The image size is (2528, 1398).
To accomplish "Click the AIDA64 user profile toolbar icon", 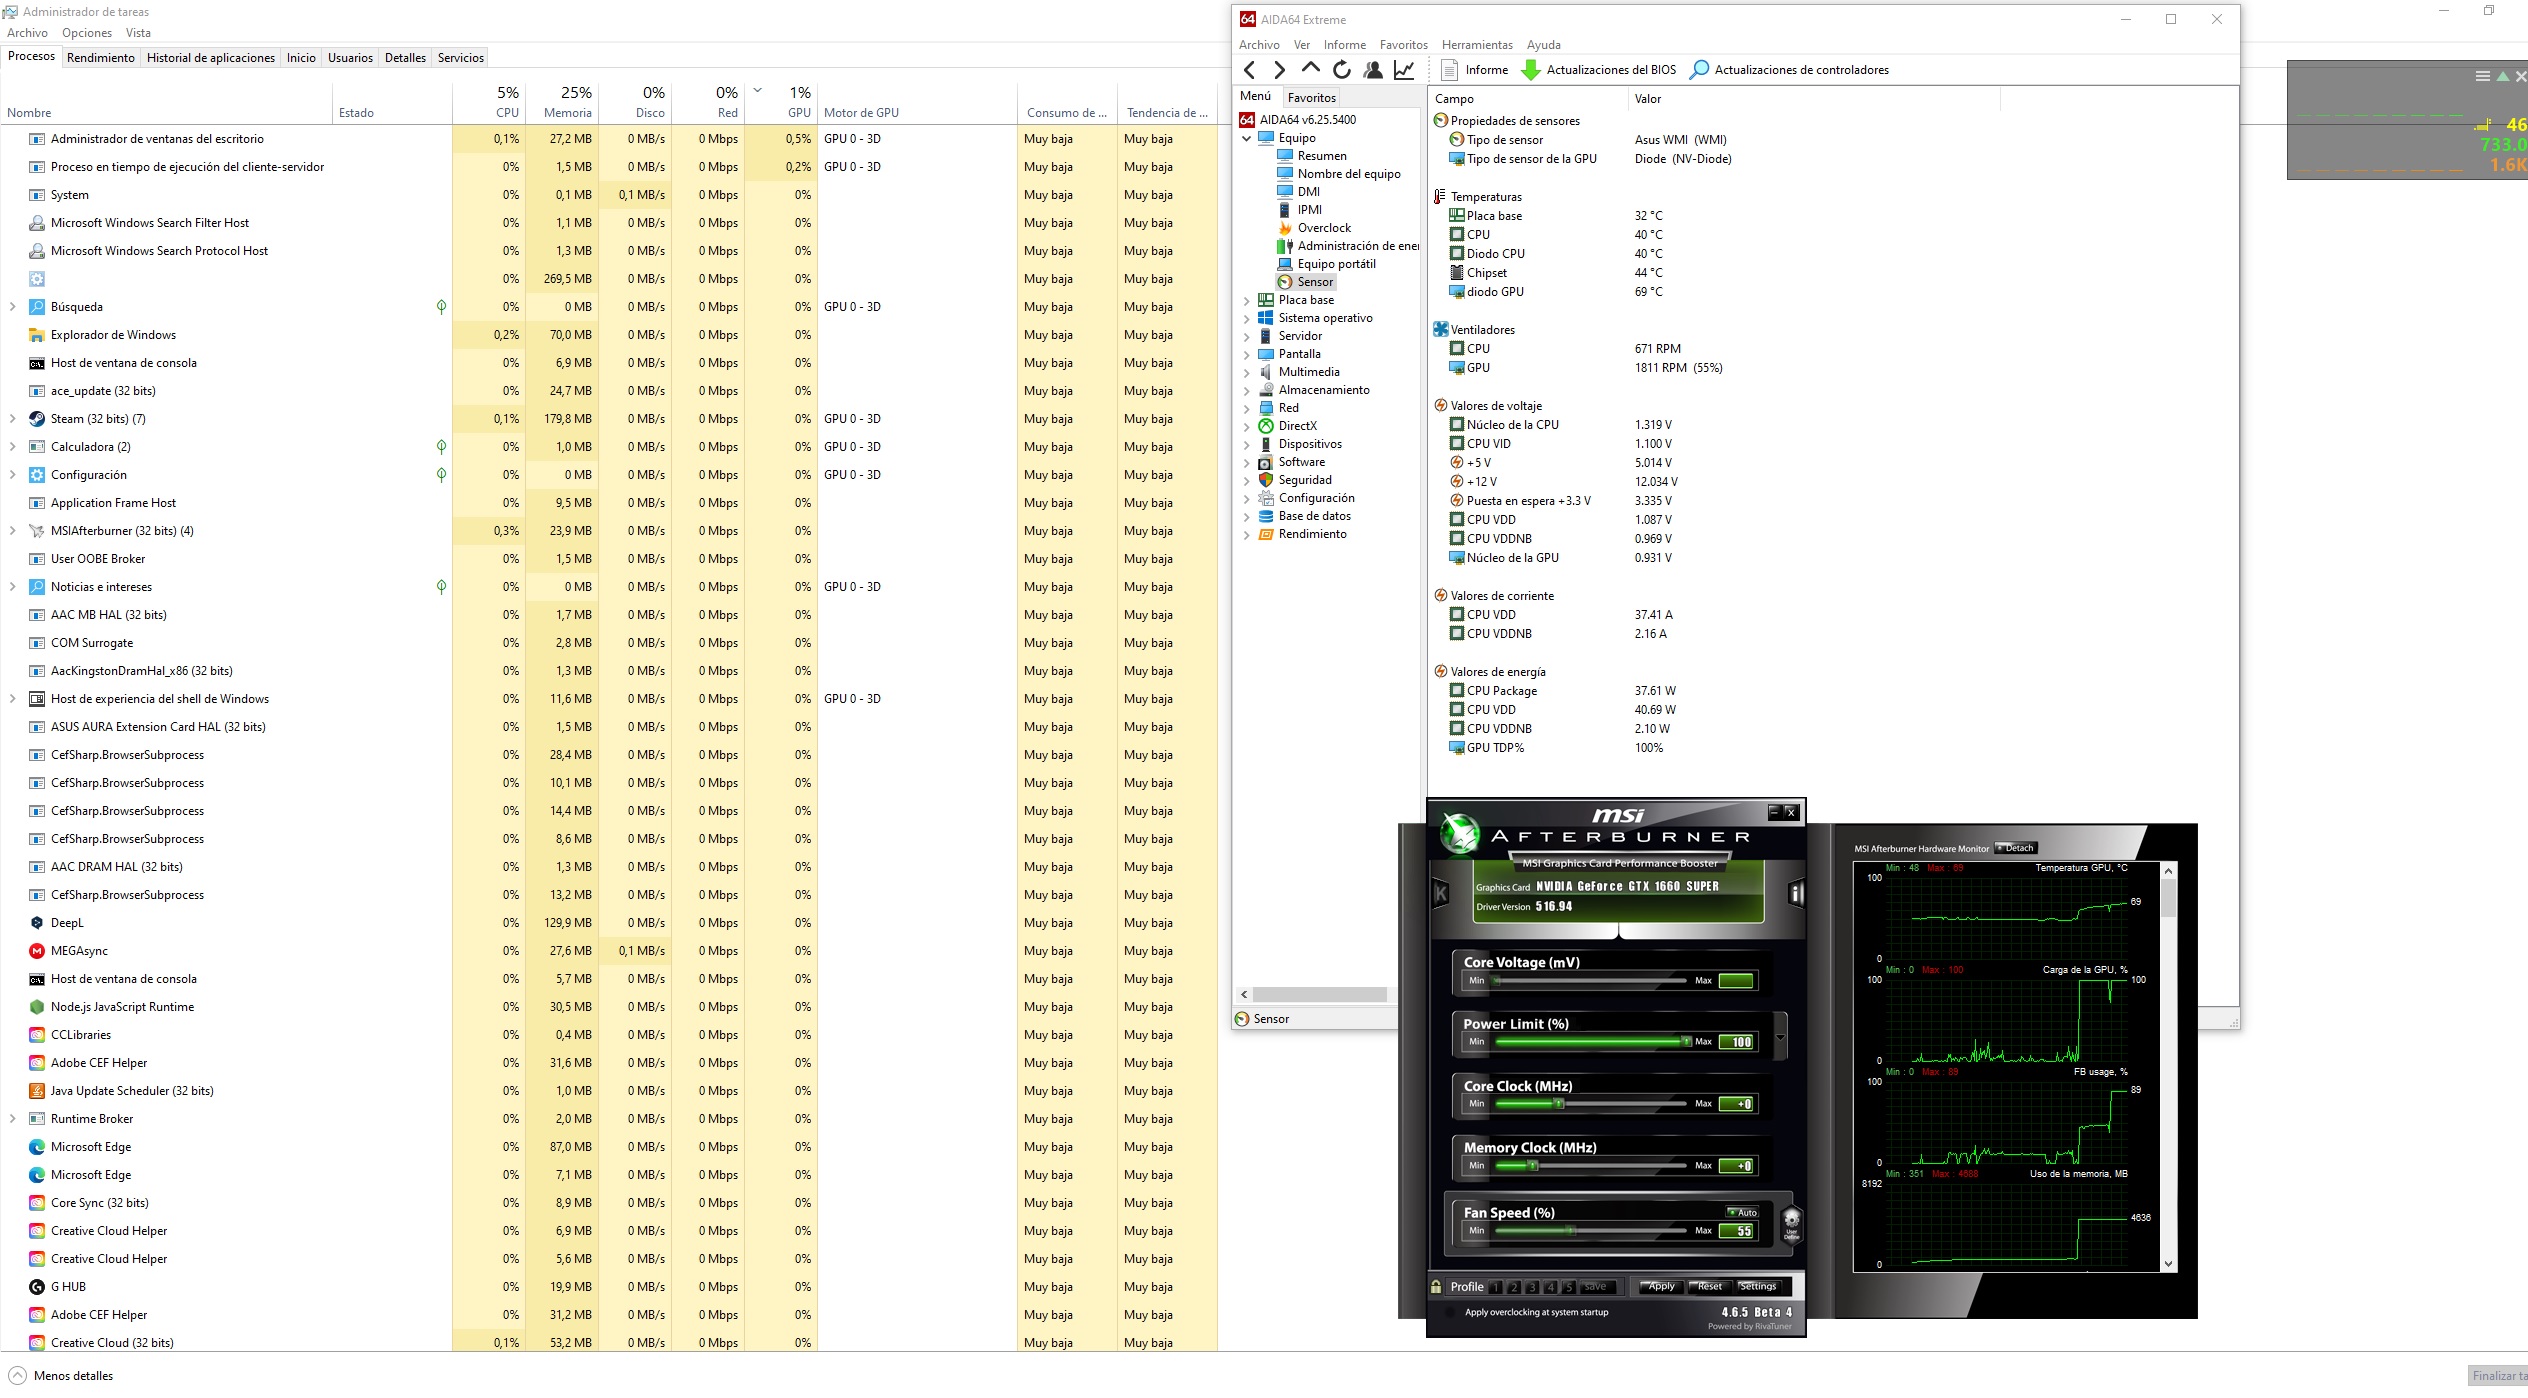I will (1373, 69).
